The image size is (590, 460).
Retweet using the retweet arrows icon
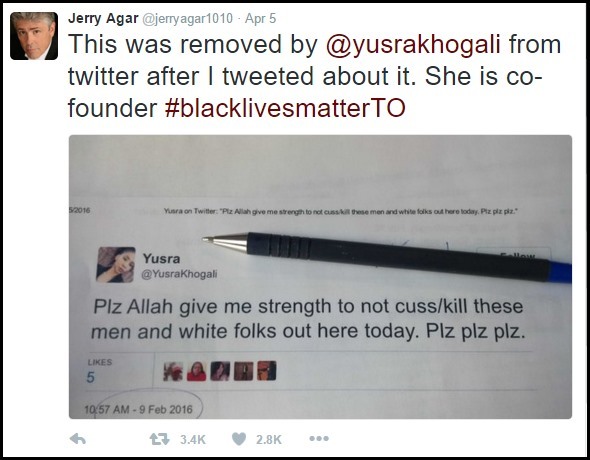pyautogui.click(x=160, y=439)
